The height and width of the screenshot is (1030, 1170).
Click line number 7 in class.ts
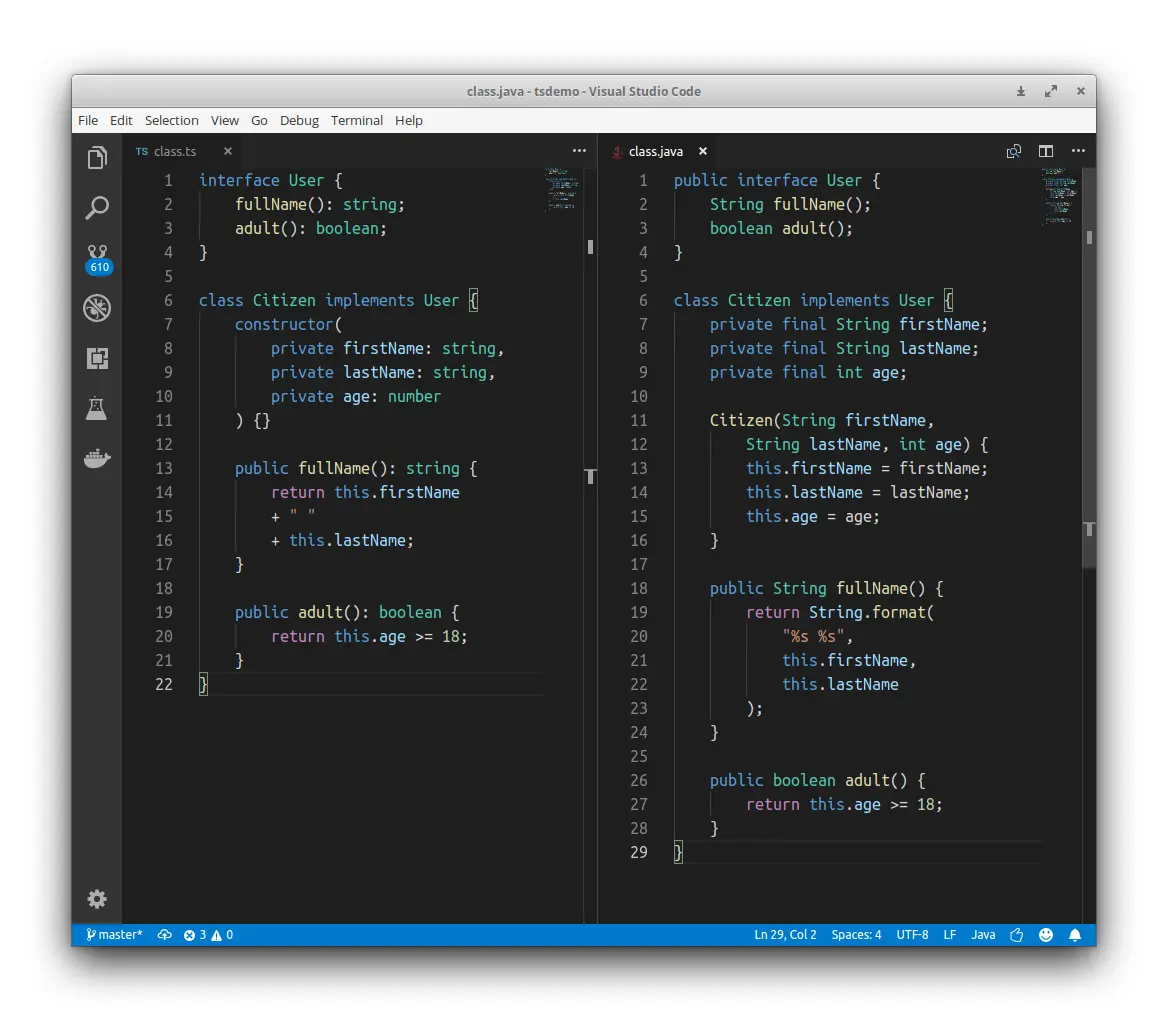coord(168,324)
